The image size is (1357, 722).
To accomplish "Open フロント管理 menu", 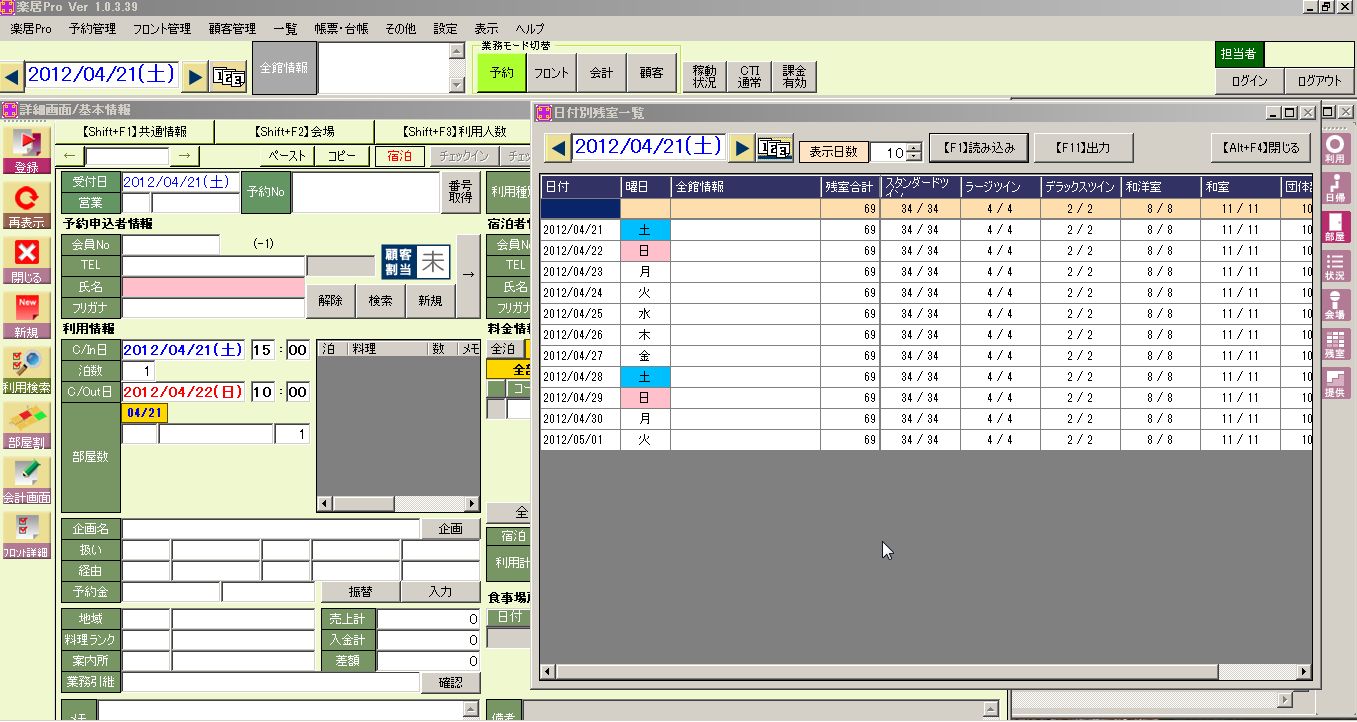I will point(162,29).
